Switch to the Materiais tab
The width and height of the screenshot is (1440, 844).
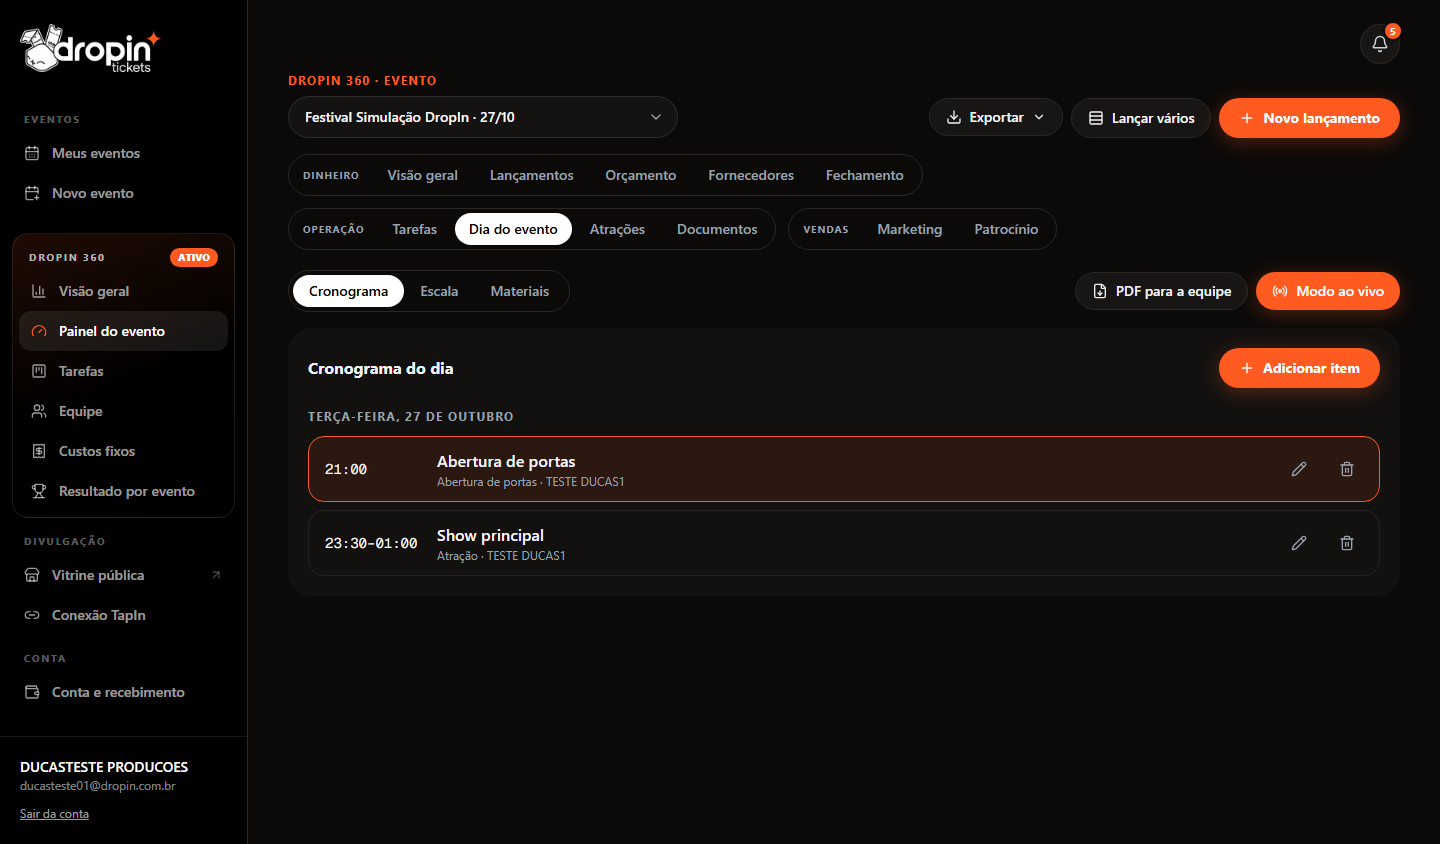(520, 291)
